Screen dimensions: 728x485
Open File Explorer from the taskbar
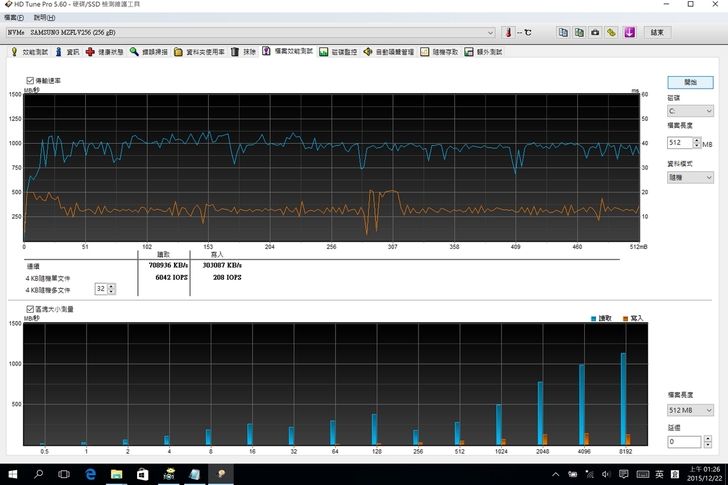pyautogui.click(x=114, y=474)
